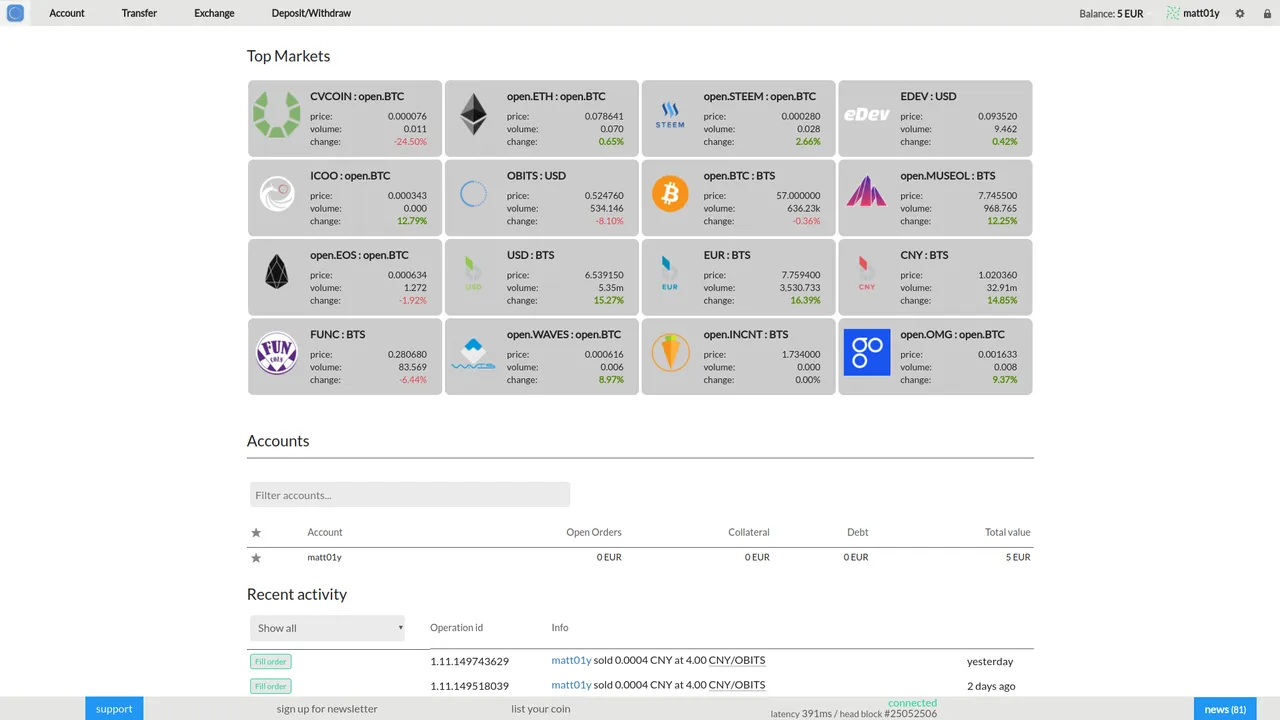The image size is (1280, 720).
Task: Open the OBITS : USD market title
Action: 536,176
